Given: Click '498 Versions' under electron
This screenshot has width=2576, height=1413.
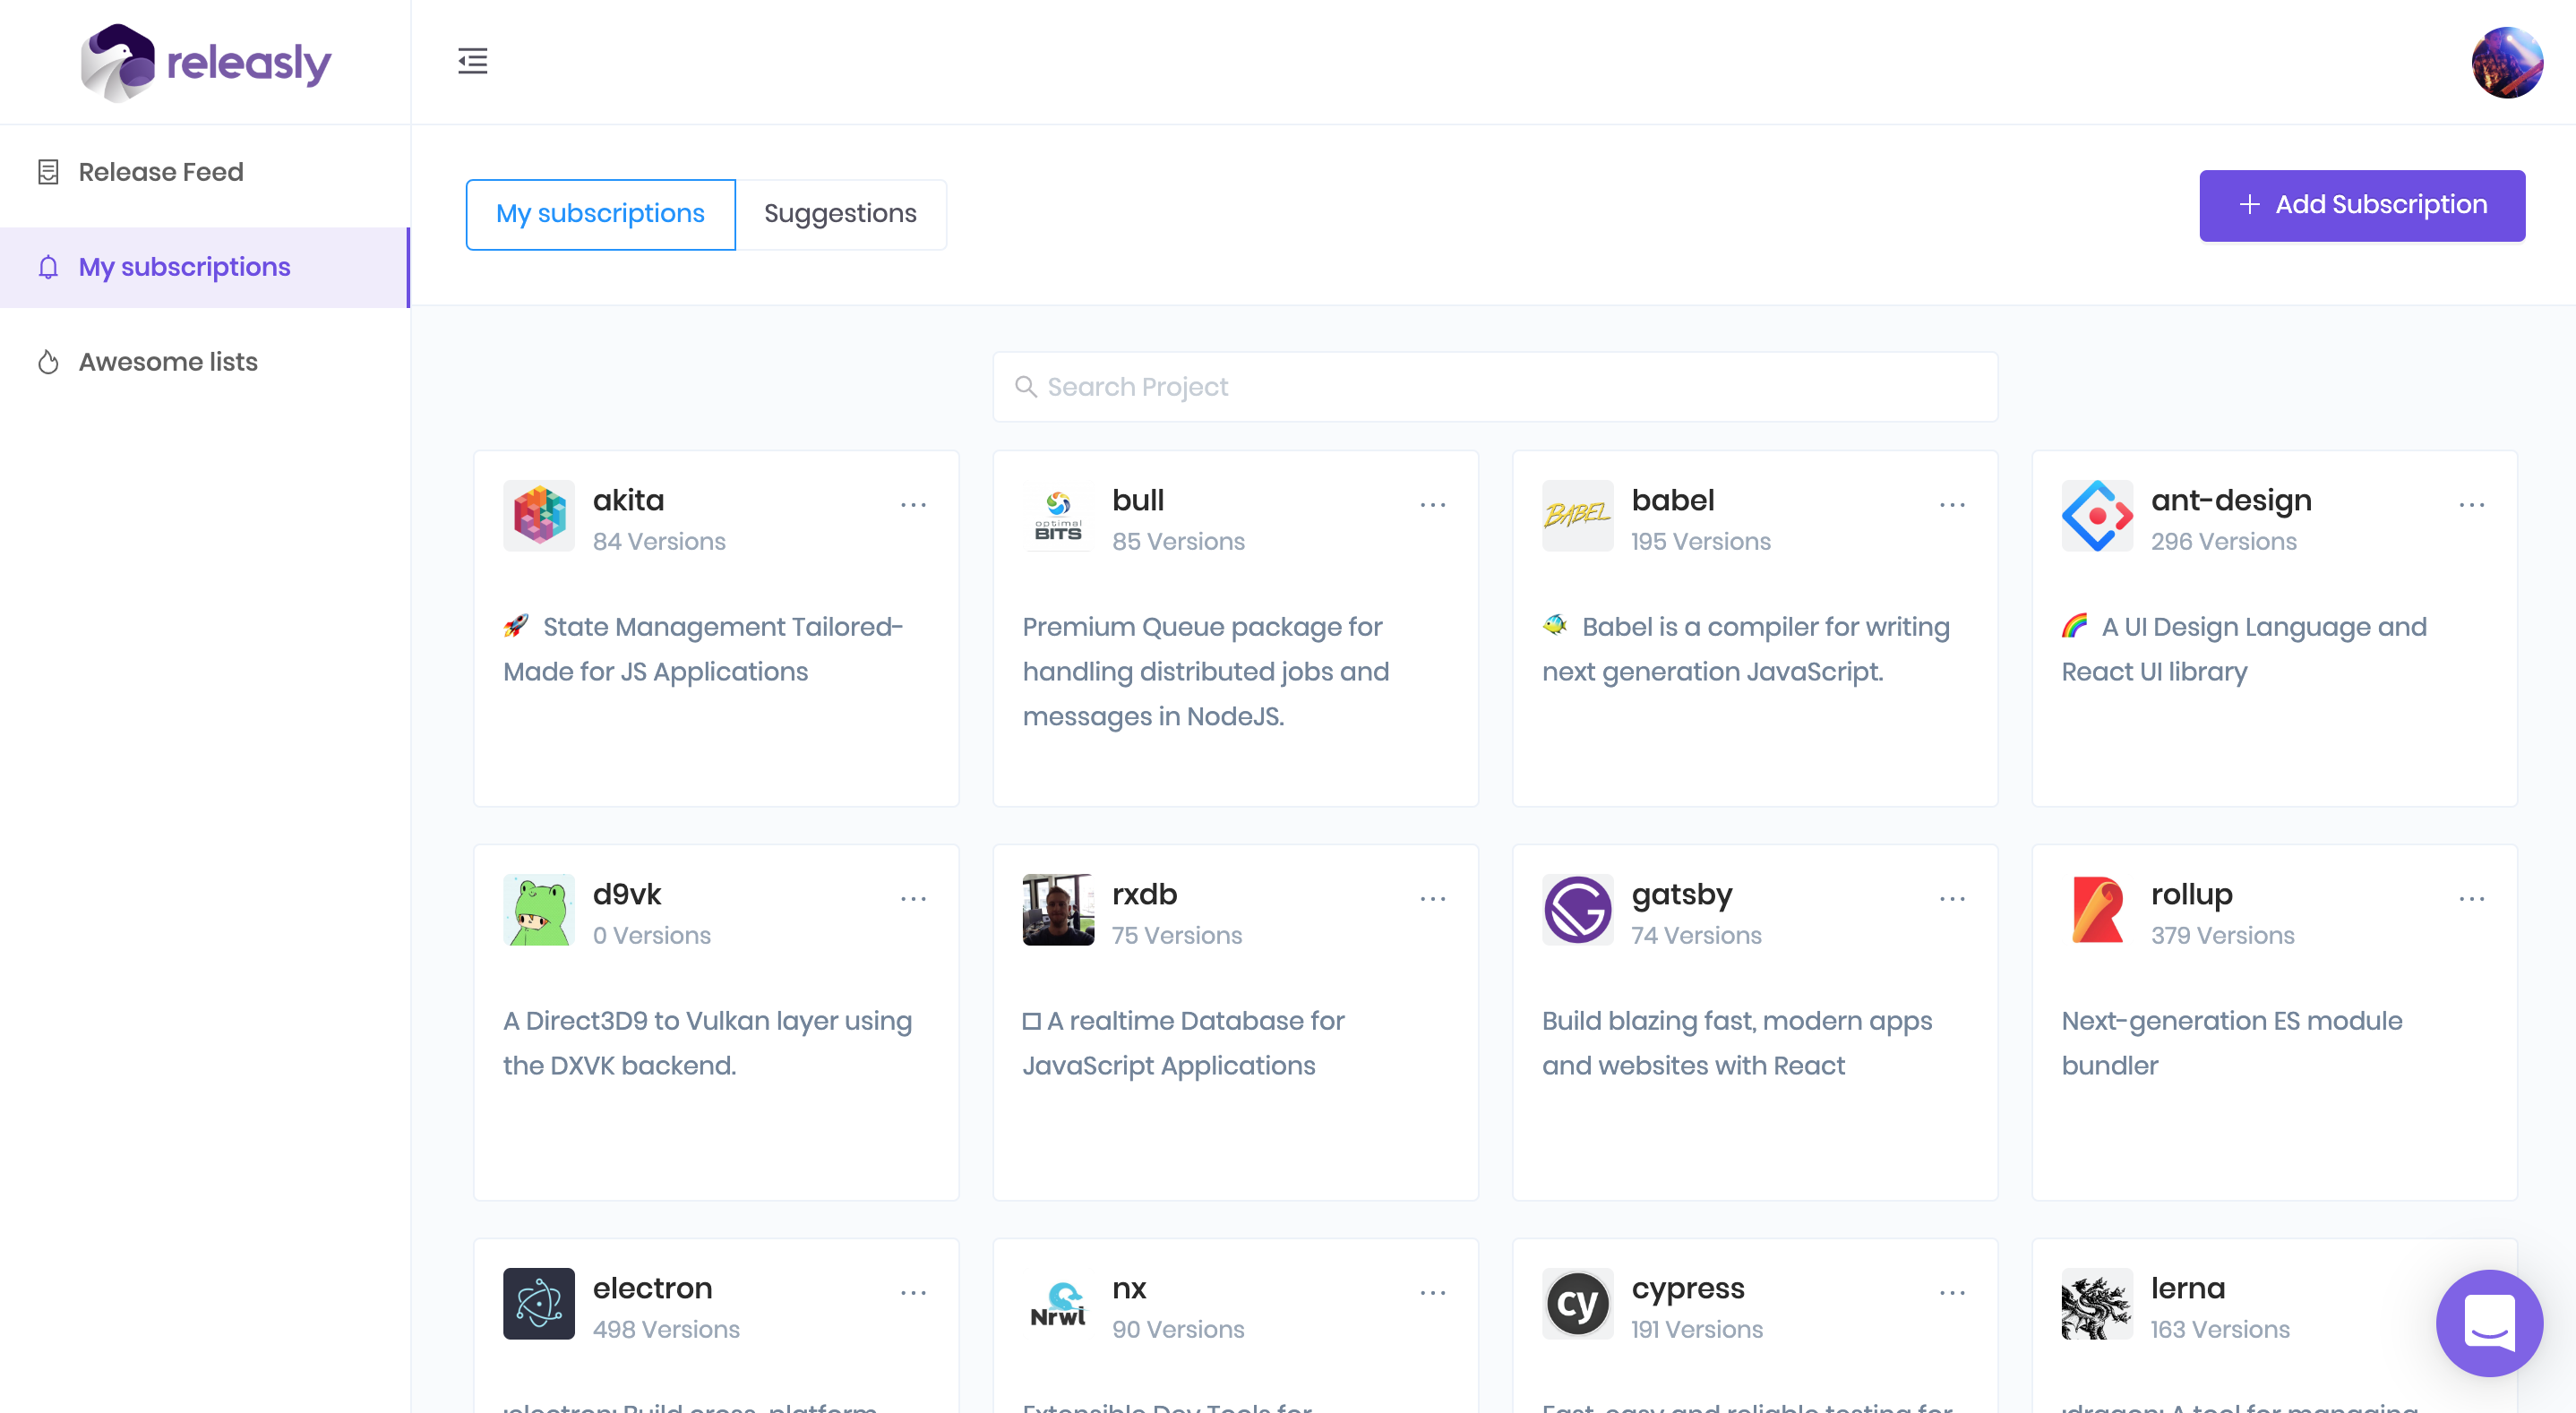Looking at the screenshot, I should (666, 1329).
